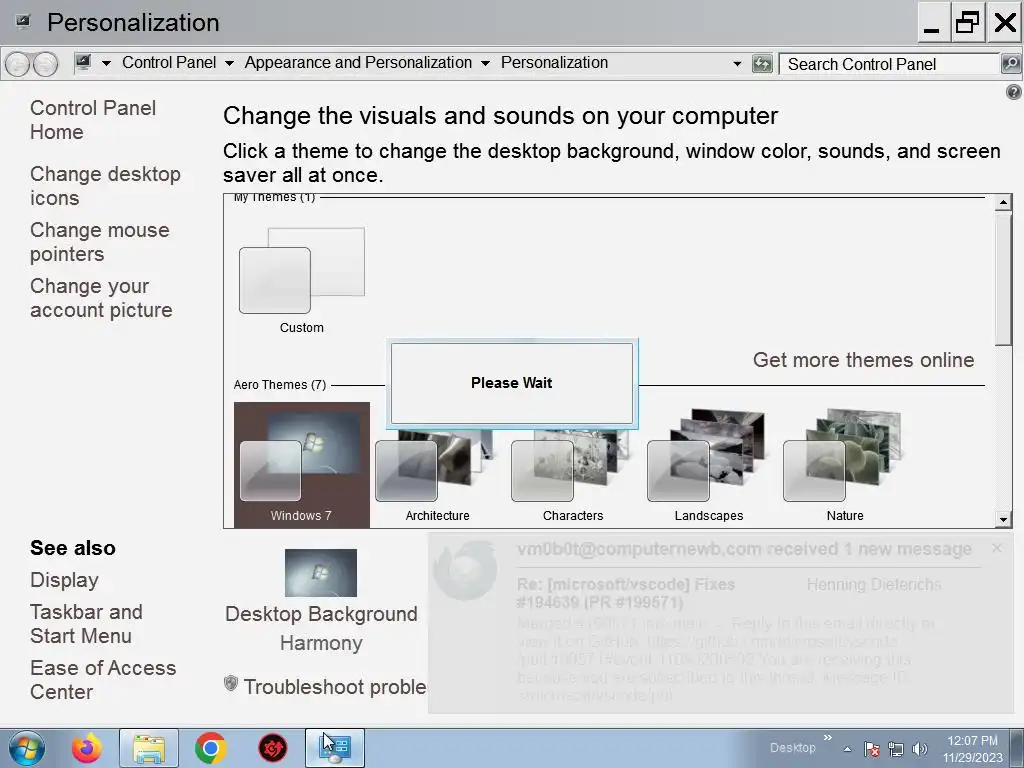Image resolution: width=1024 pixels, height=768 pixels.
Task: Open the address bar history dropdown
Action: click(x=737, y=63)
